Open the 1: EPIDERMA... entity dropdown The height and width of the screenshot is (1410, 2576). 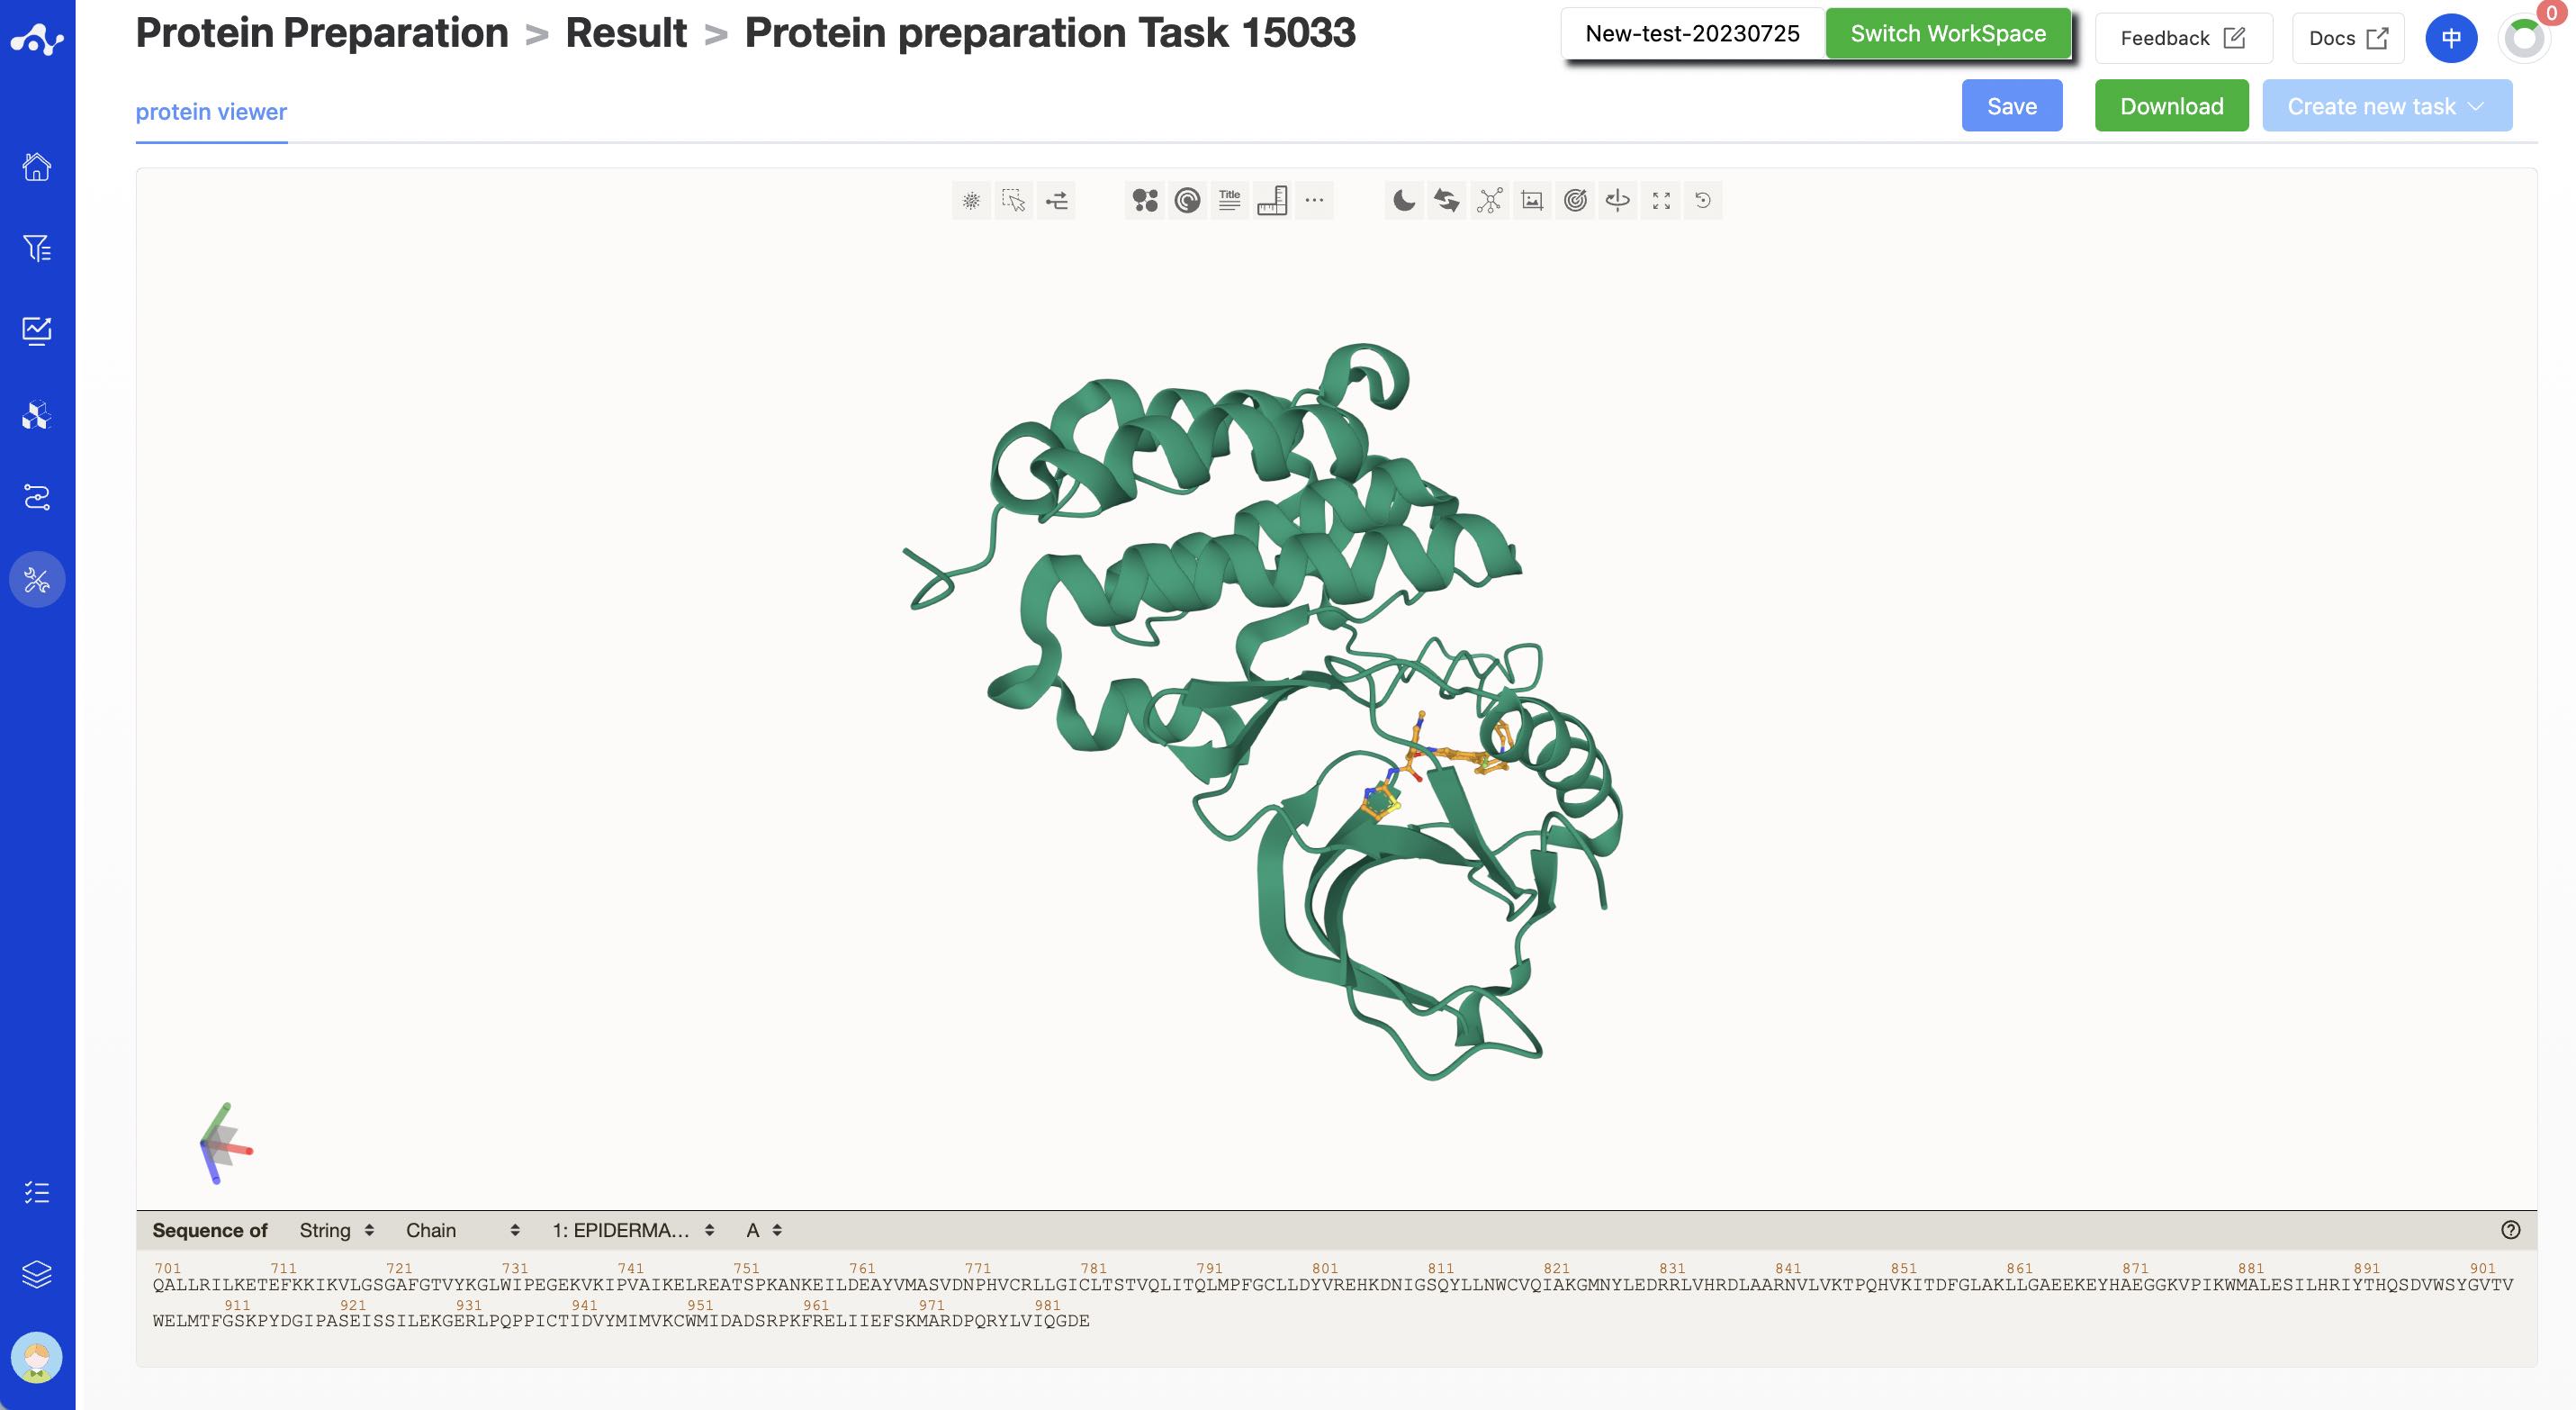pyautogui.click(x=633, y=1230)
